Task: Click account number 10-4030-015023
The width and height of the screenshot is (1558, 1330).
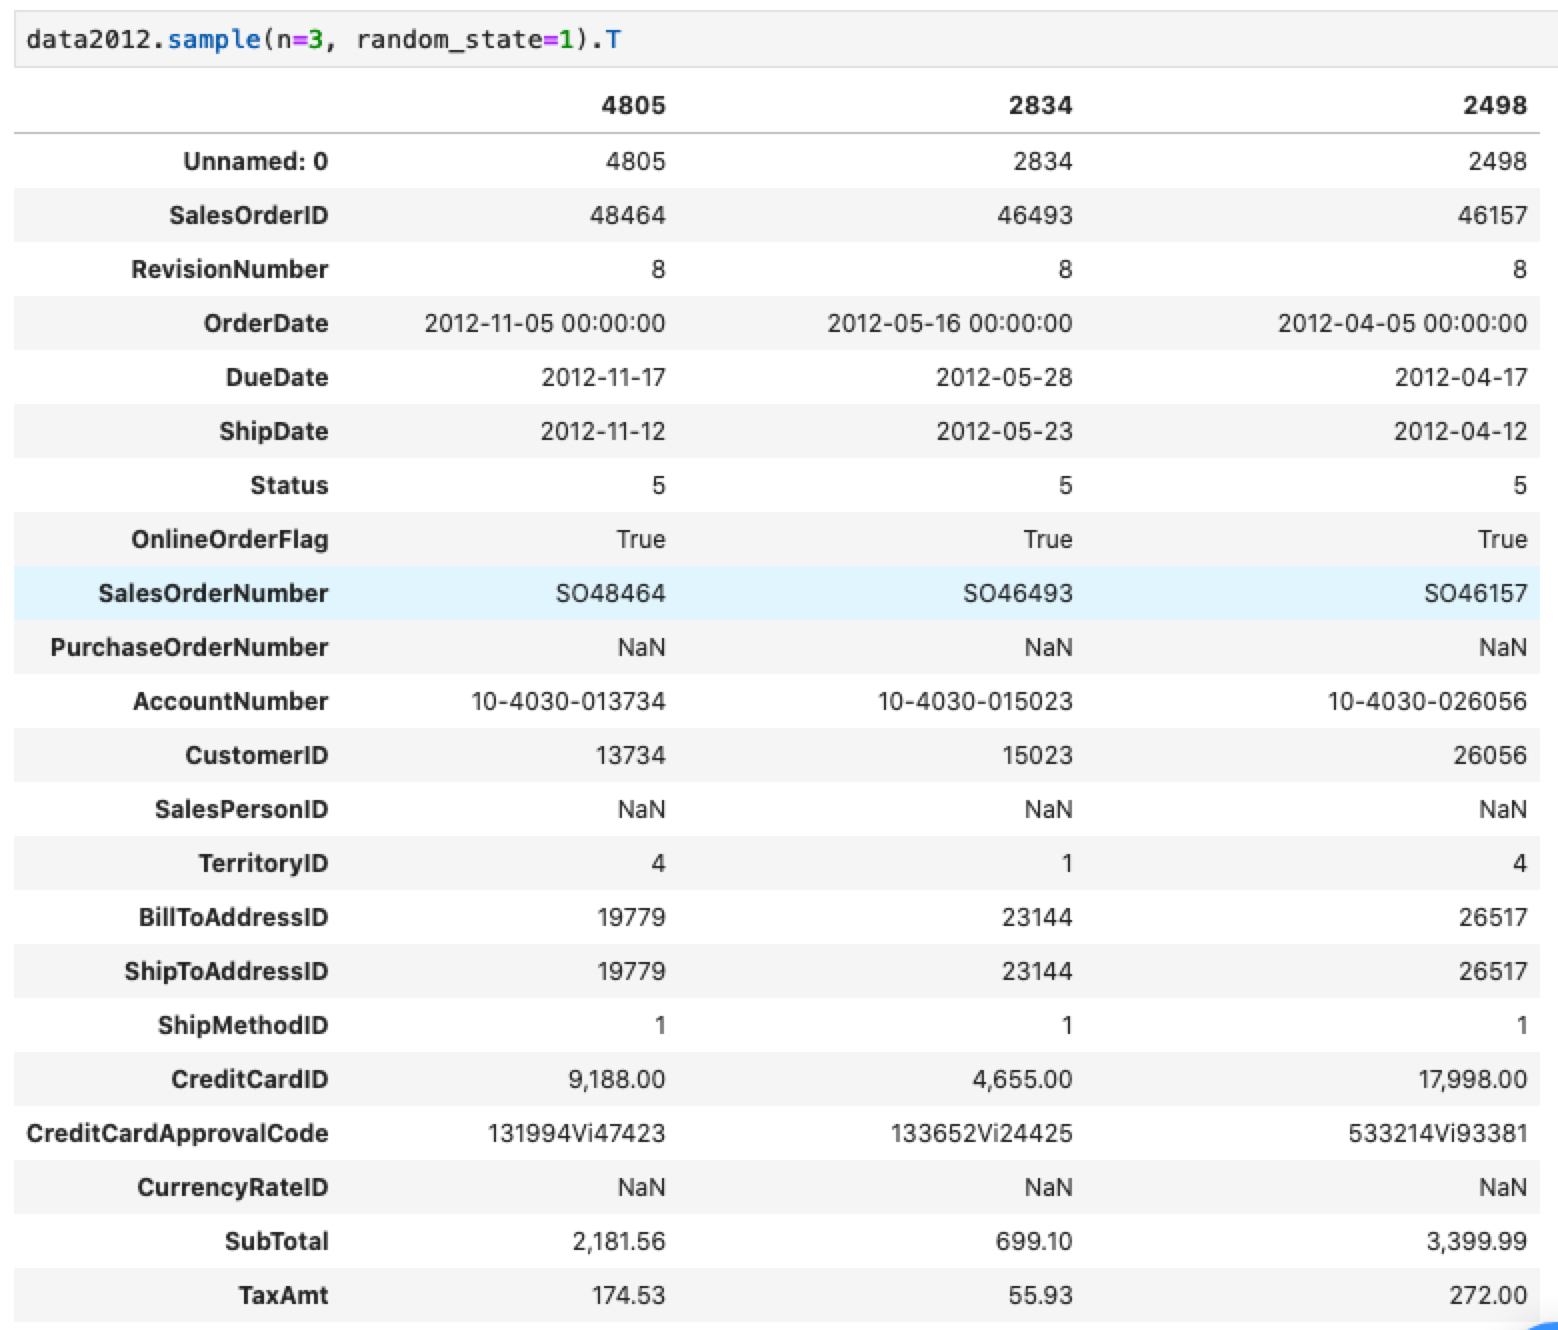Action: [975, 702]
